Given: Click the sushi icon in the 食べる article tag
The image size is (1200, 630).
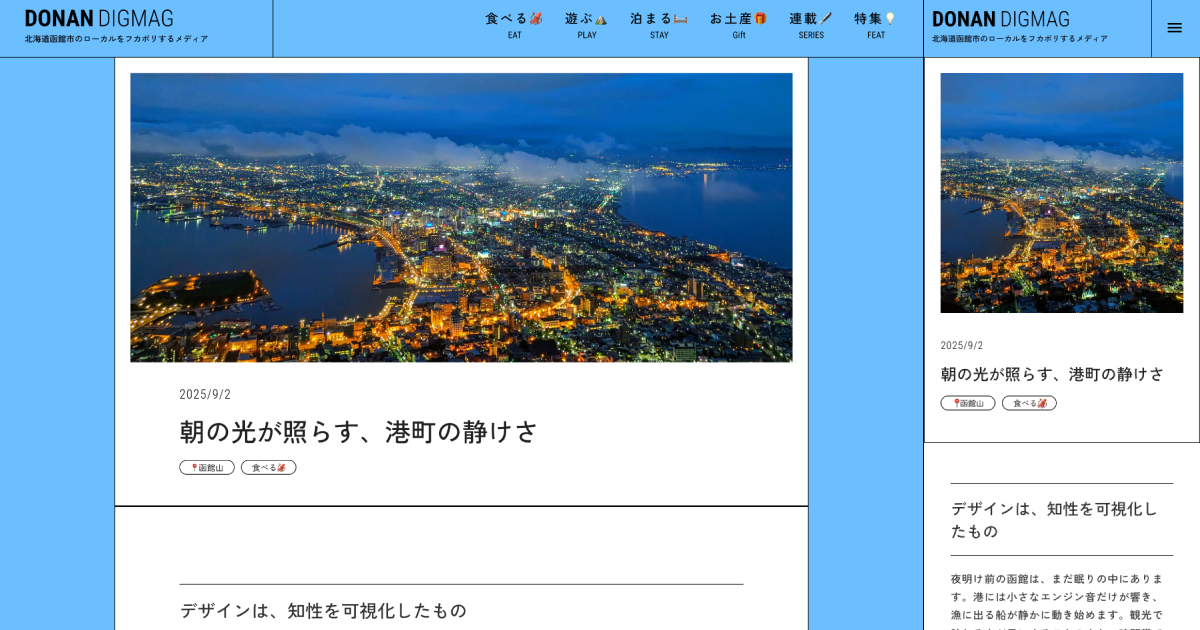Looking at the screenshot, I should (x=282, y=466).
